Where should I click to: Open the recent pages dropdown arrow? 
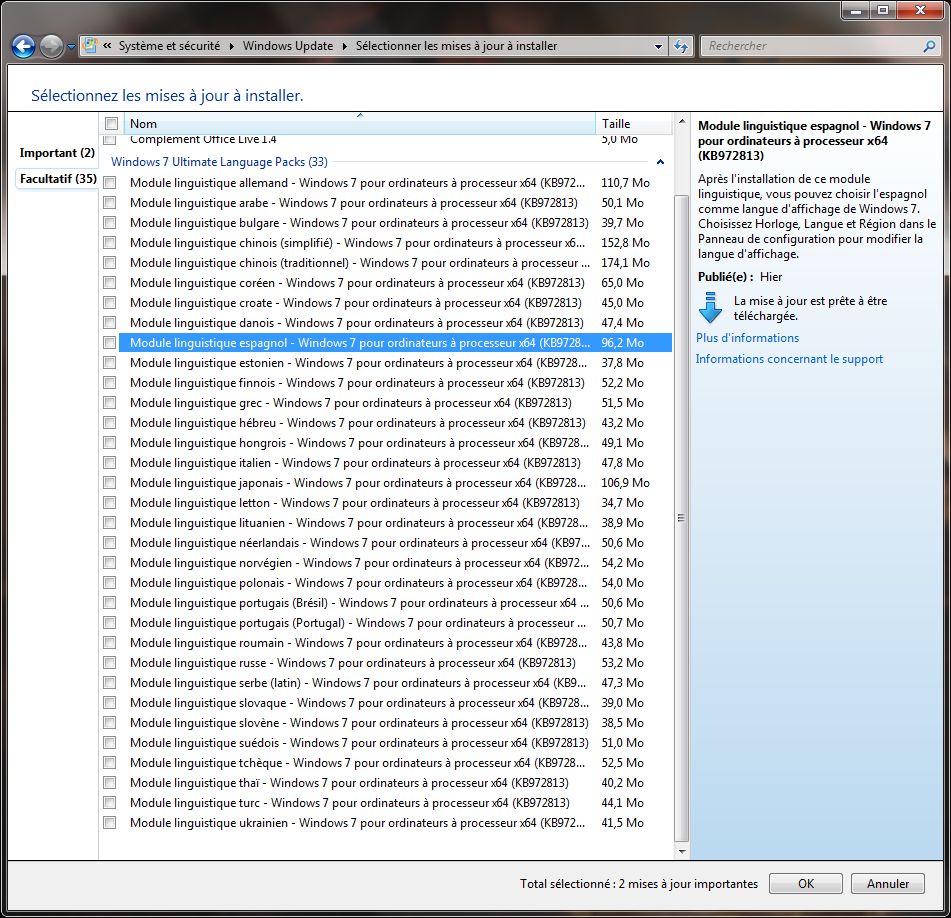[71, 47]
